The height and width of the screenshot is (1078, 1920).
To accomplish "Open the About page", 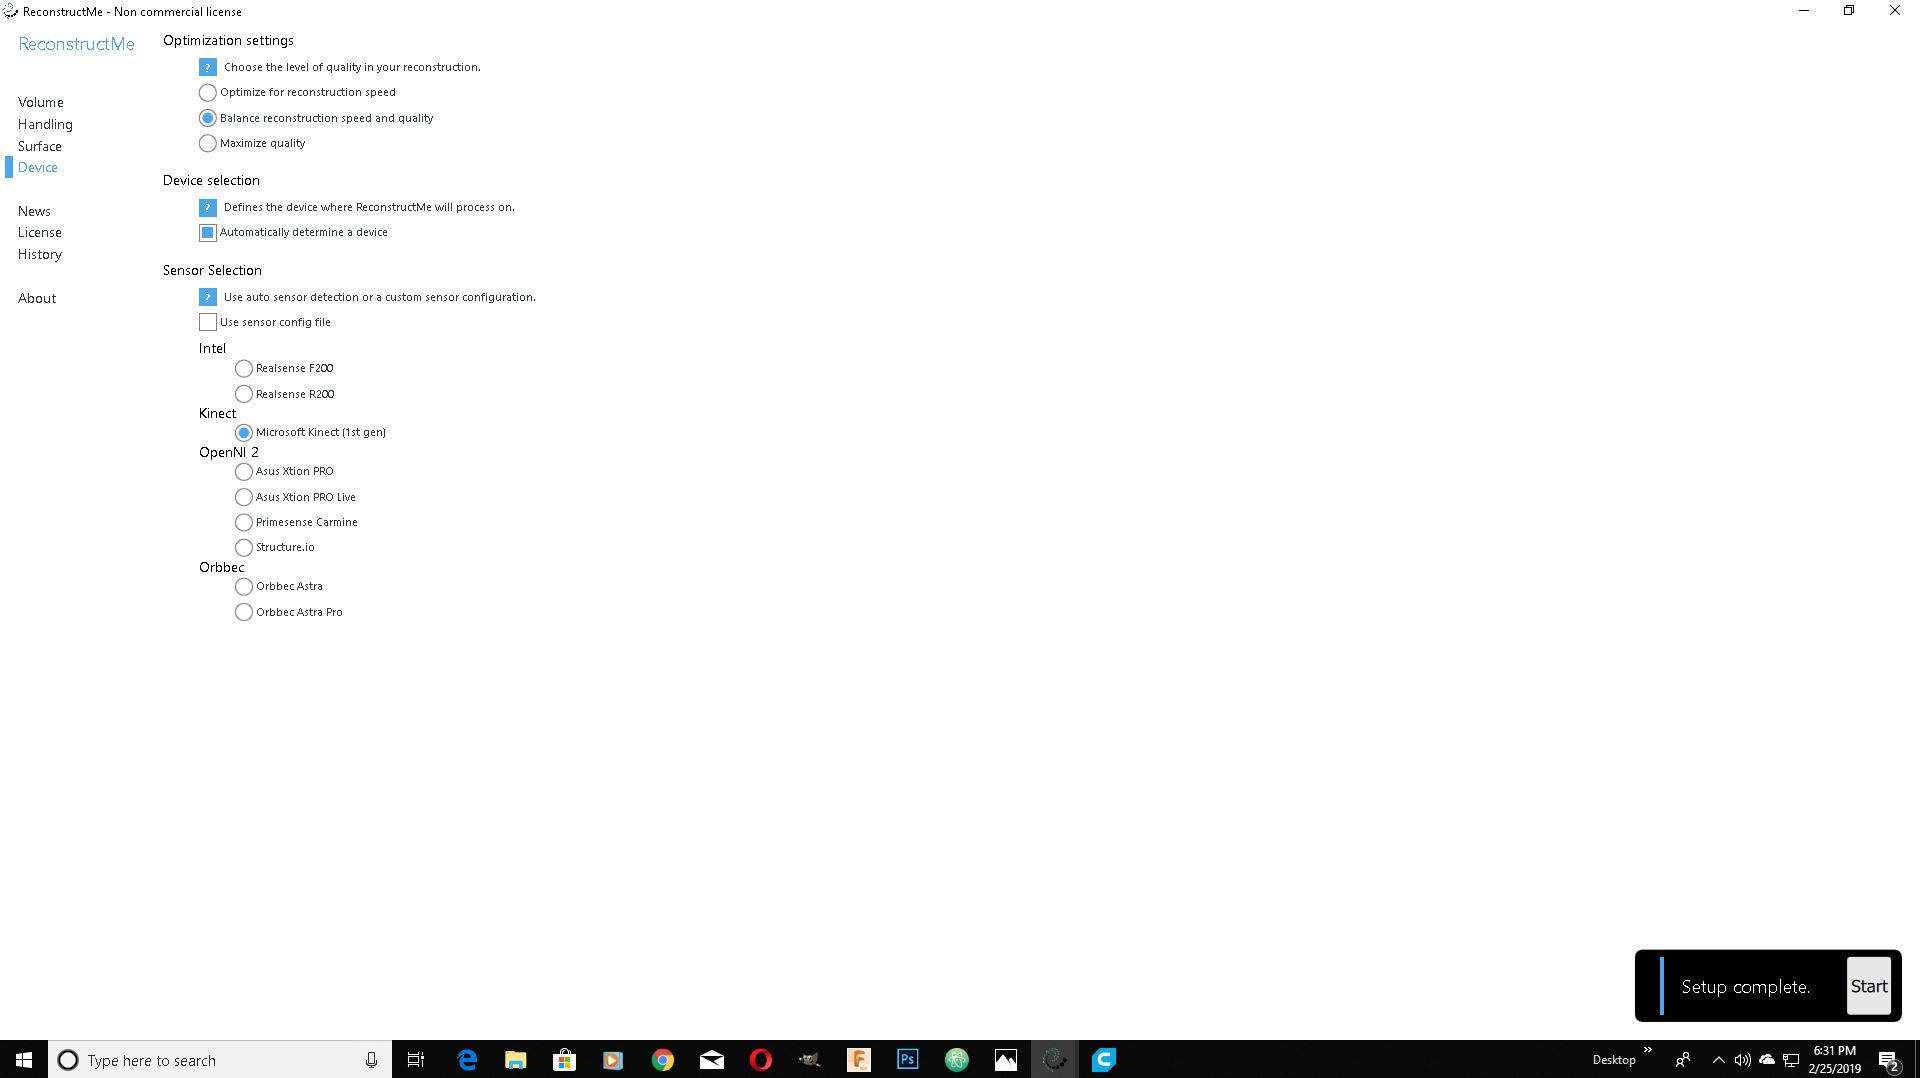I will pos(37,298).
